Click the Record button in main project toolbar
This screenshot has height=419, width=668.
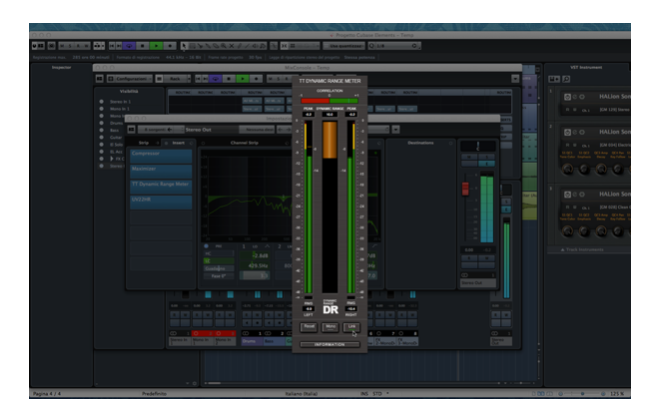tap(170, 46)
